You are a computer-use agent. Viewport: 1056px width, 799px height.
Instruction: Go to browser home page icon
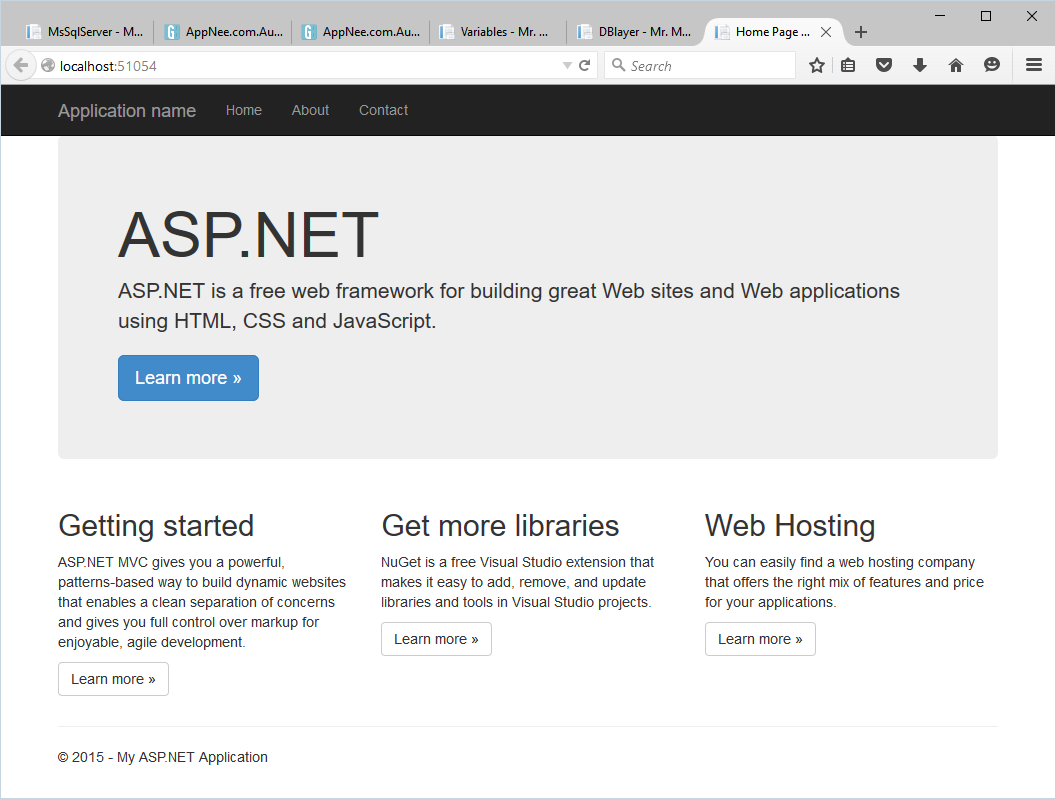(x=956, y=65)
